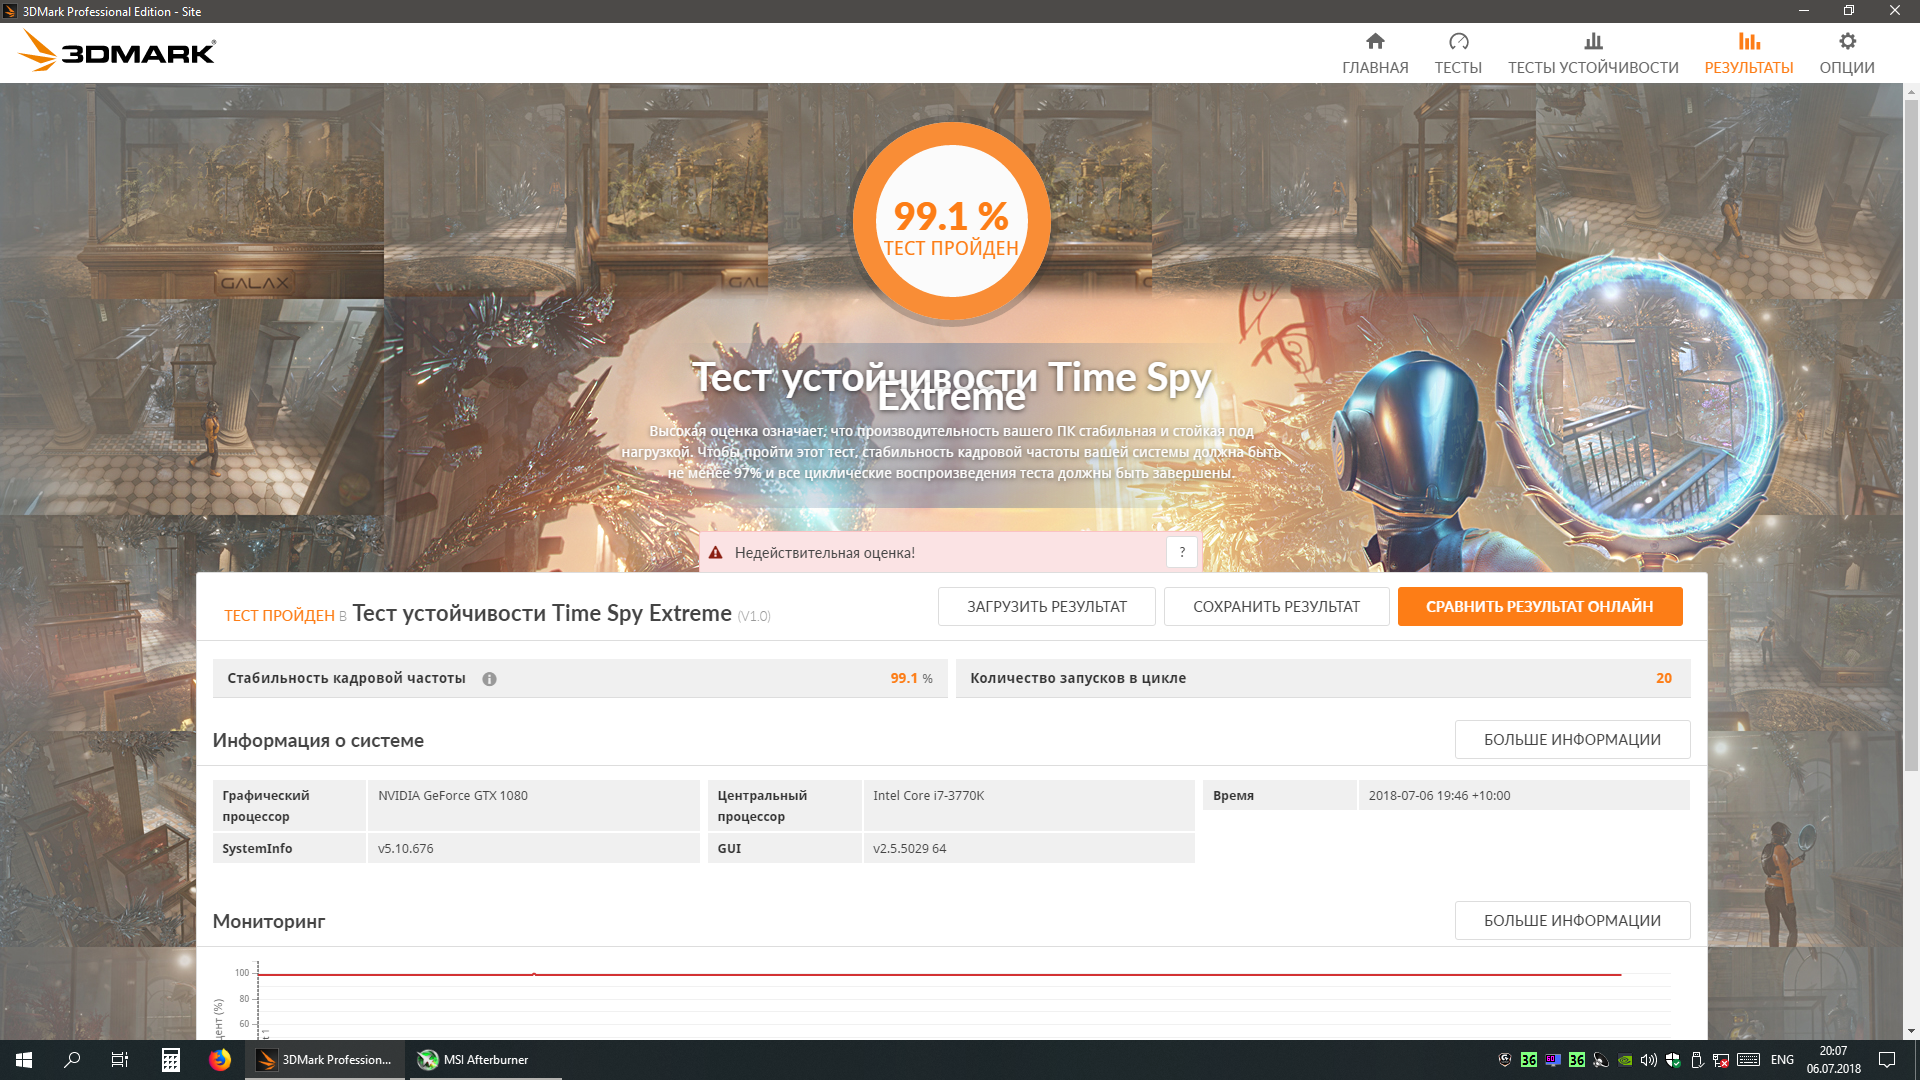The image size is (1920, 1080).
Task: Switch to the Результаты tab
Action: (x=1748, y=52)
